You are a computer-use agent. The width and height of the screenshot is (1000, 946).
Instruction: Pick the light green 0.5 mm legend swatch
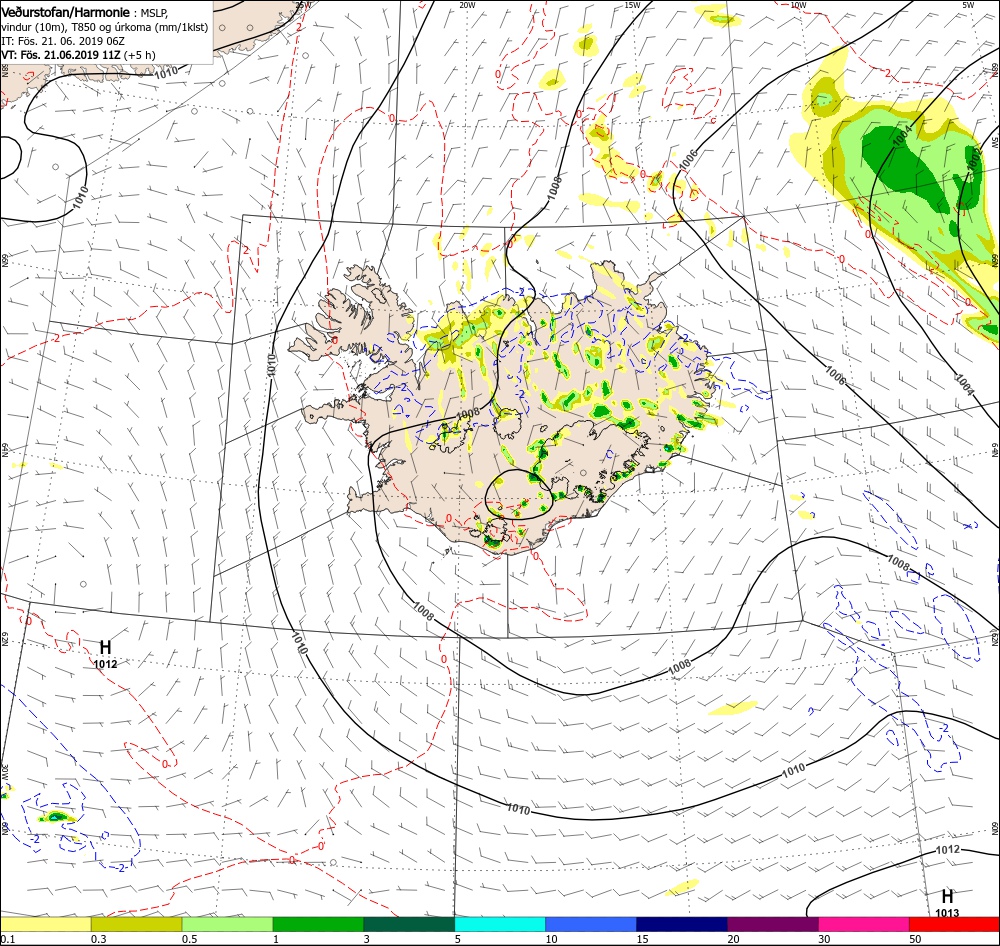pos(228,924)
